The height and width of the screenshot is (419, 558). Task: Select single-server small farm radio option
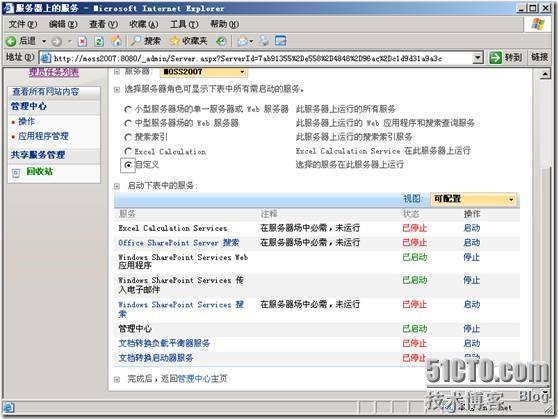(x=128, y=109)
